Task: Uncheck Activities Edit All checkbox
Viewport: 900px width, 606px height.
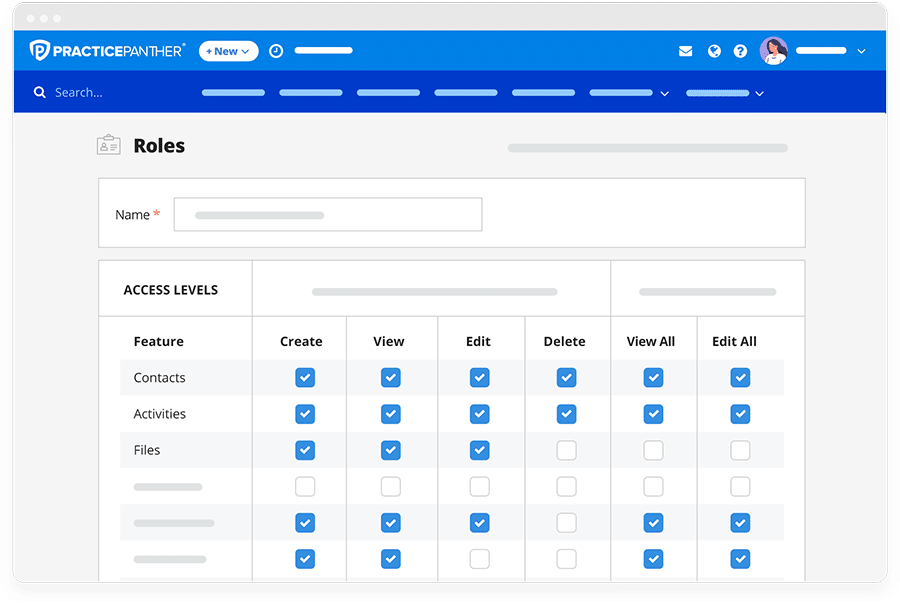Action: pyautogui.click(x=740, y=414)
